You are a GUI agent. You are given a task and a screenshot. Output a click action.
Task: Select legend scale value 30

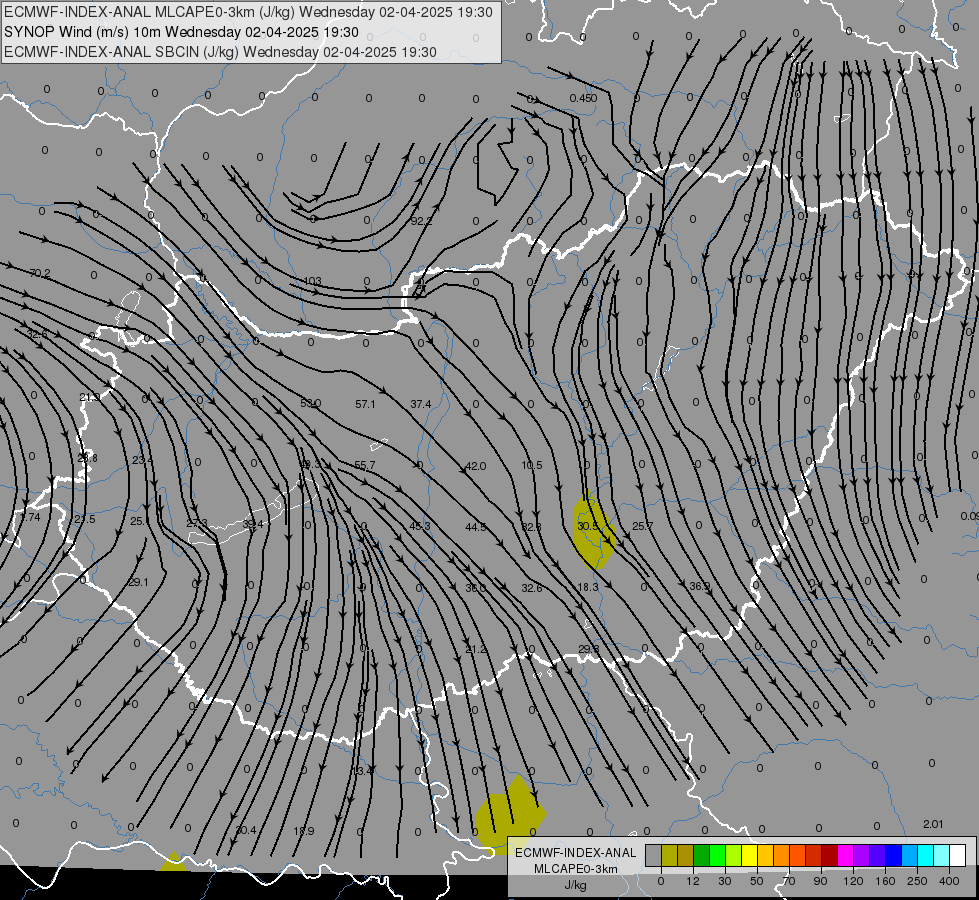click(725, 881)
